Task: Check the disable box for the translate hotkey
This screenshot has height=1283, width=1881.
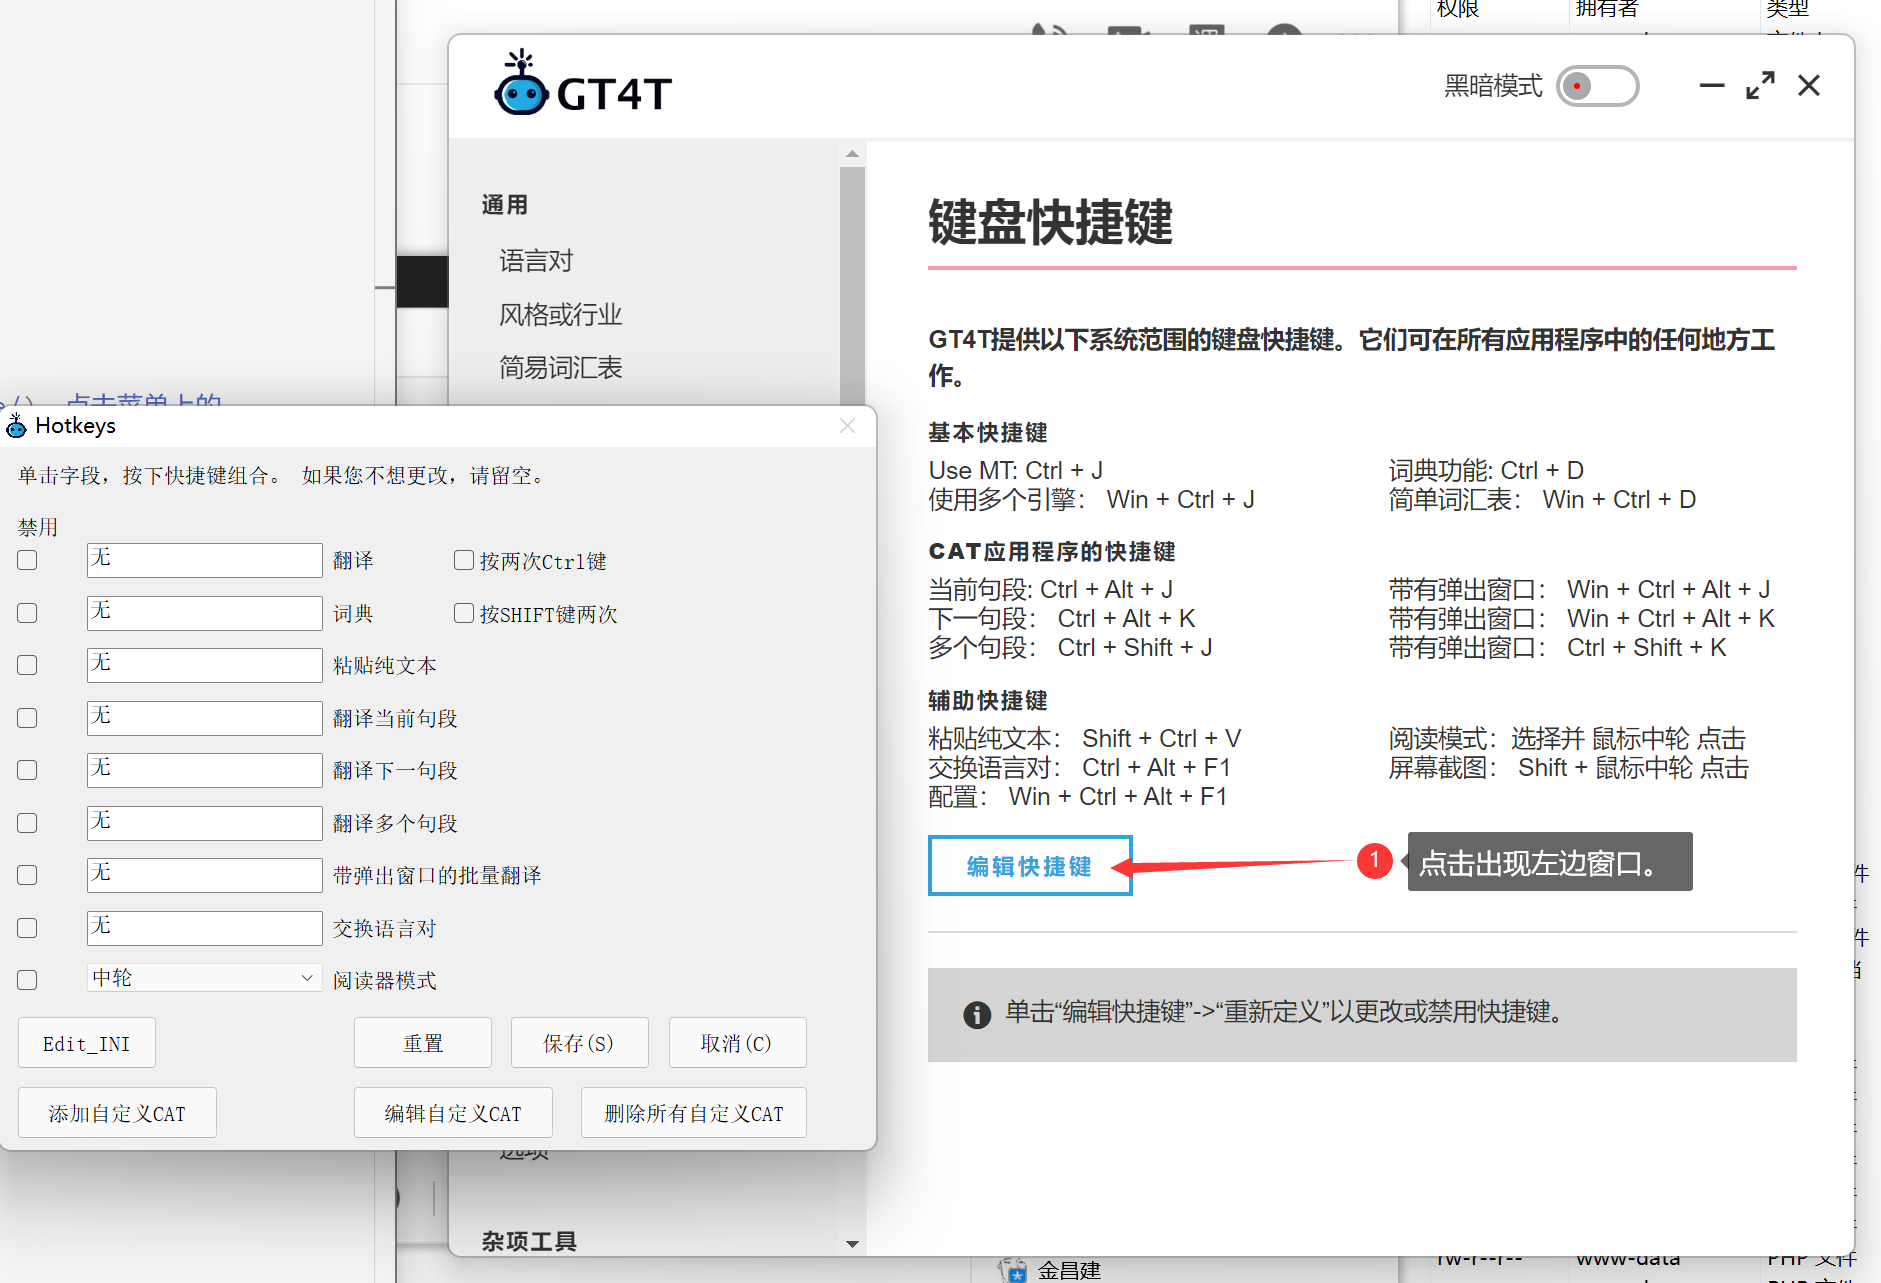Action: click(x=28, y=560)
